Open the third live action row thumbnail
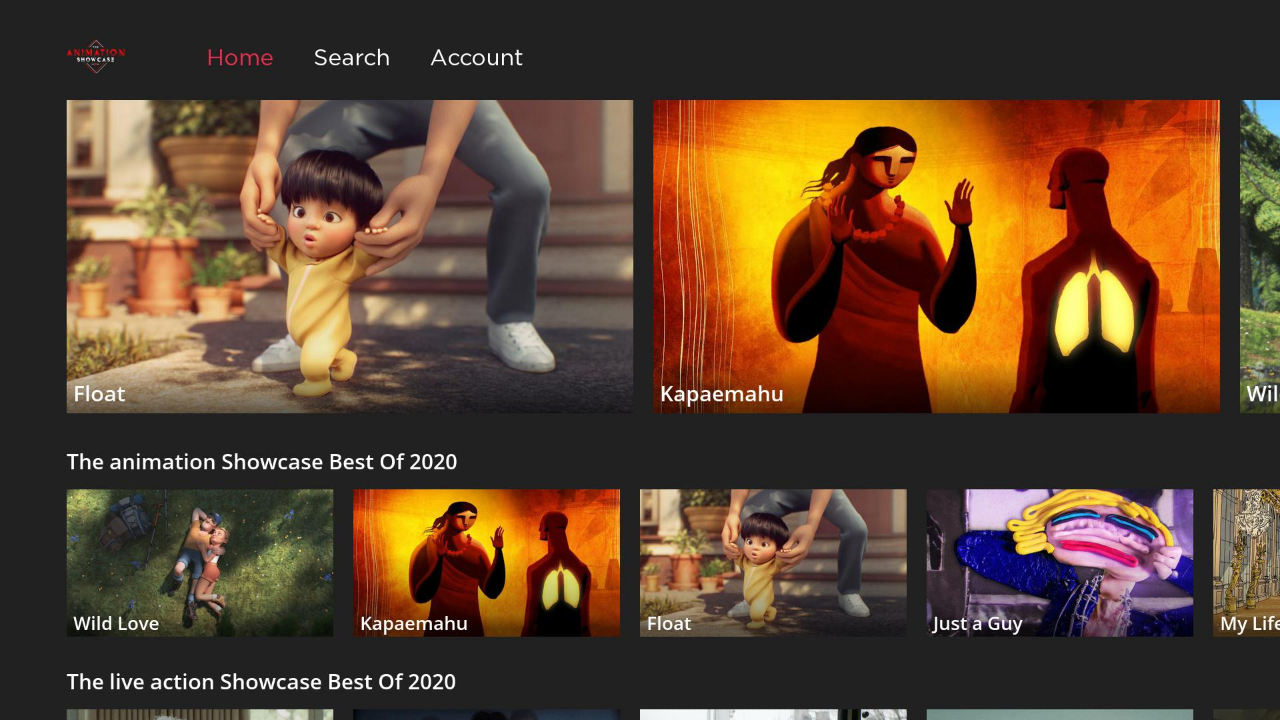The width and height of the screenshot is (1280, 720). (x=773, y=714)
